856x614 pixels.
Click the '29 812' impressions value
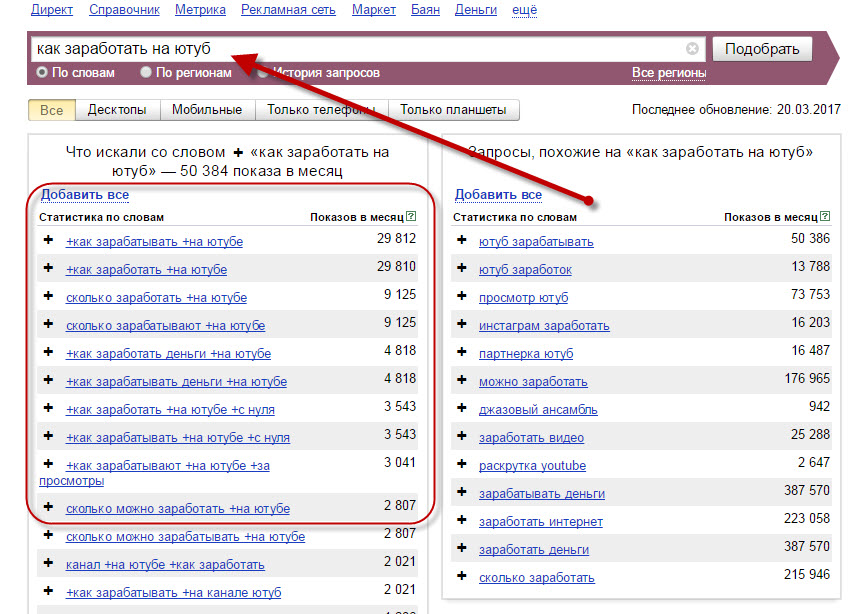click(x=396, y=239)
